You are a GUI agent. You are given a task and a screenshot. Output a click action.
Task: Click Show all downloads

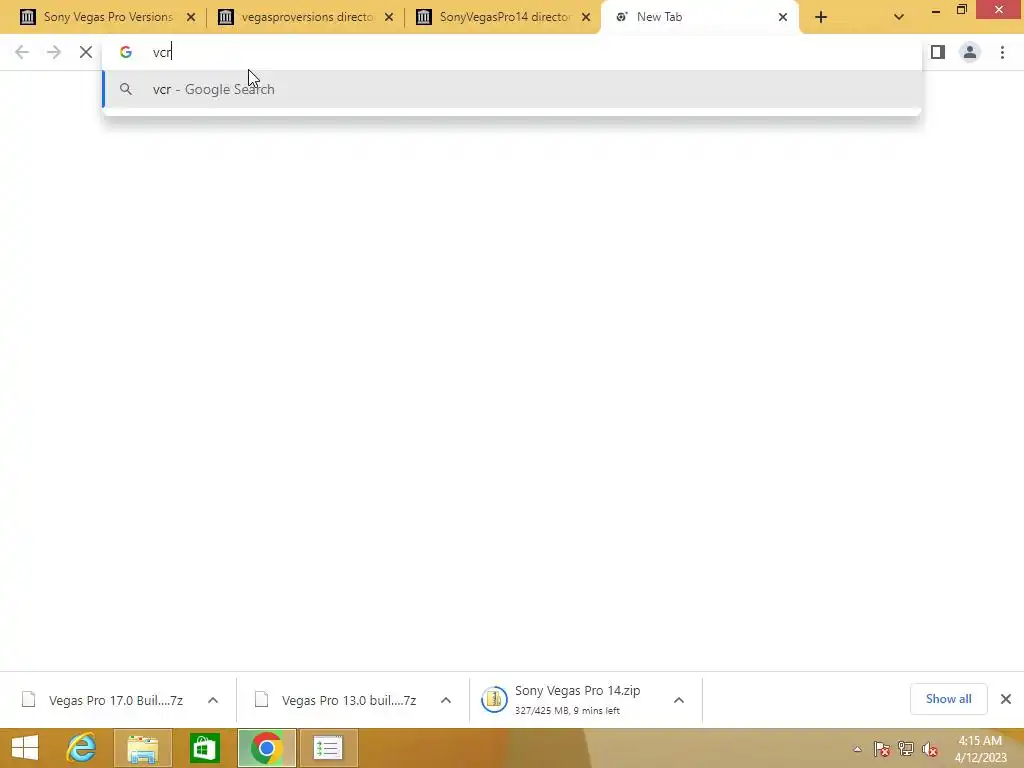pos(948,699)
